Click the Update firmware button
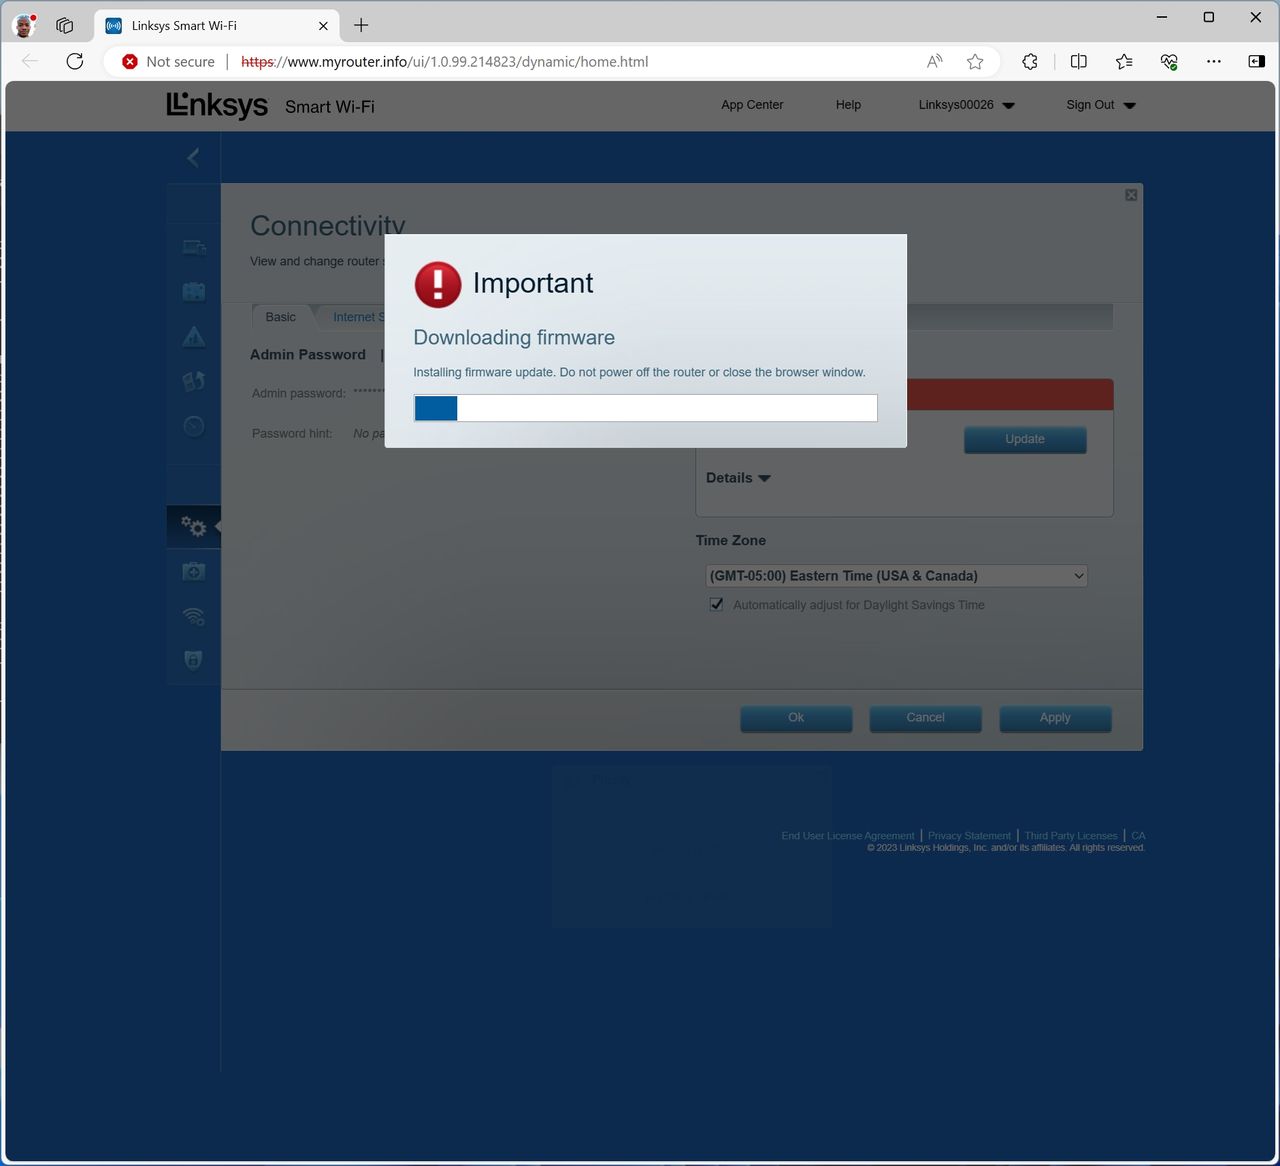The image size is (1280, 1166). coord(1025,439)
